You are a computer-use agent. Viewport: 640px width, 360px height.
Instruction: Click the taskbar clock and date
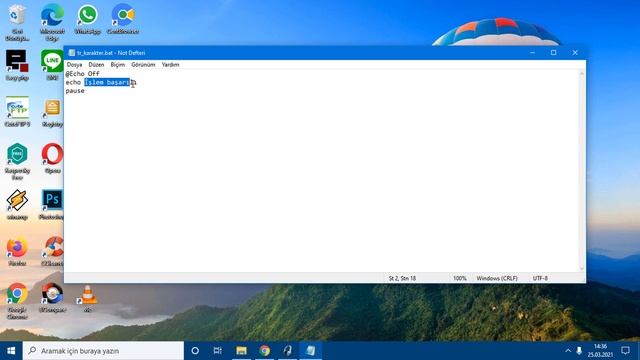pos(600,351)
